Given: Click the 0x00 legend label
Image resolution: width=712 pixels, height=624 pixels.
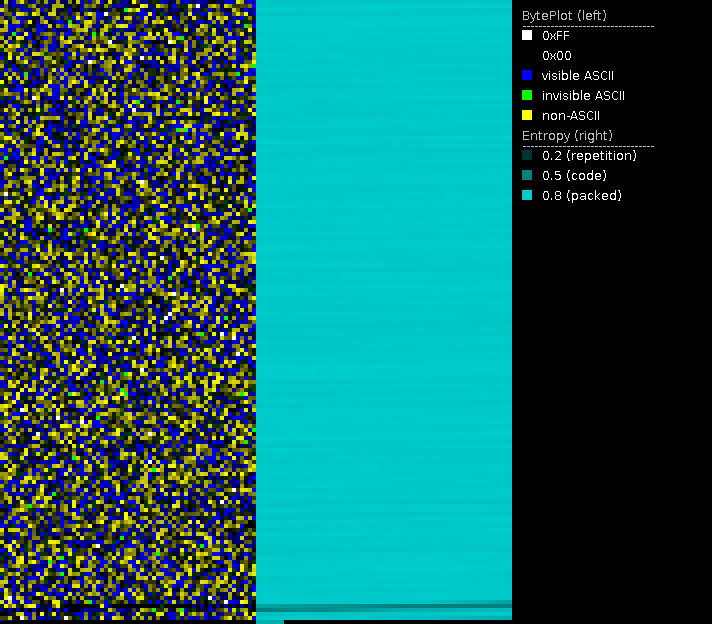Looking at the screenshot, I should [556, 56].
